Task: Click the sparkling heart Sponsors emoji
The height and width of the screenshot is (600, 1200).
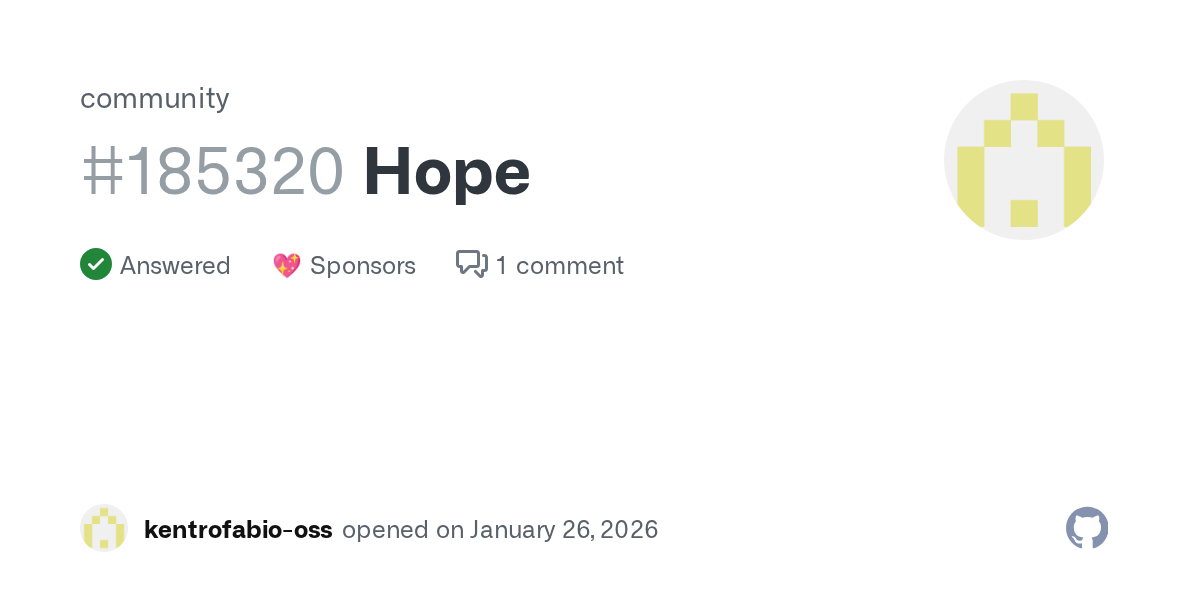Action: pos(287,265)
